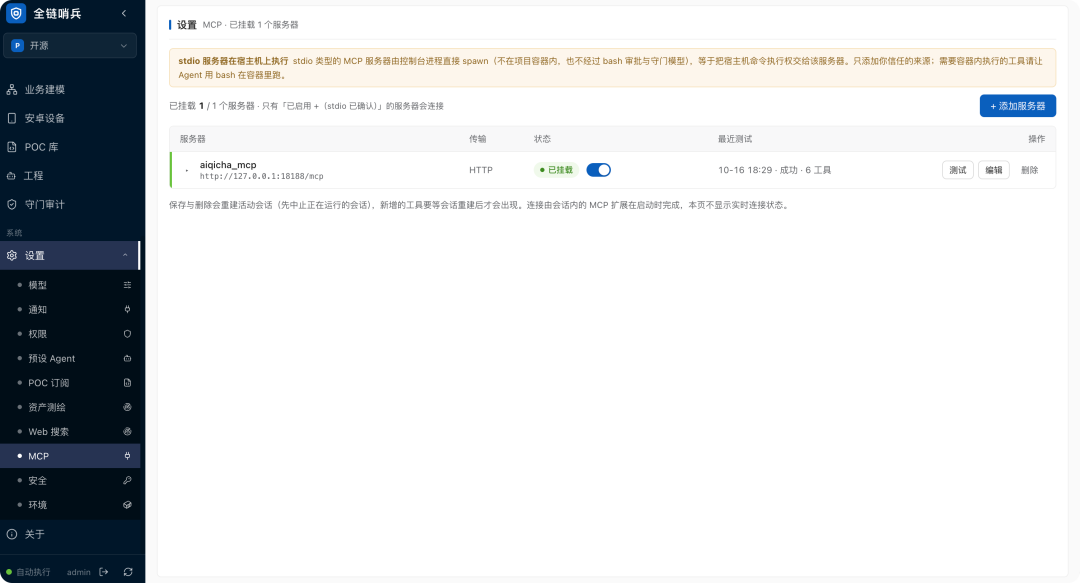Click the 最近测试 column header

735,139
